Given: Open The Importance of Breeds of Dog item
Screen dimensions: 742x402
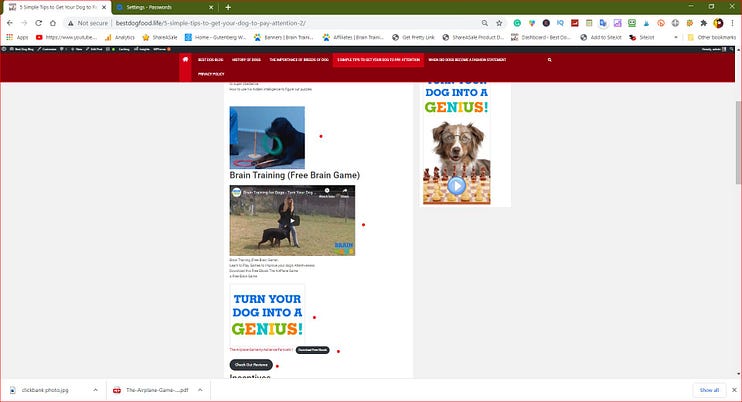Looking at the screenshot, I should 299,60.
